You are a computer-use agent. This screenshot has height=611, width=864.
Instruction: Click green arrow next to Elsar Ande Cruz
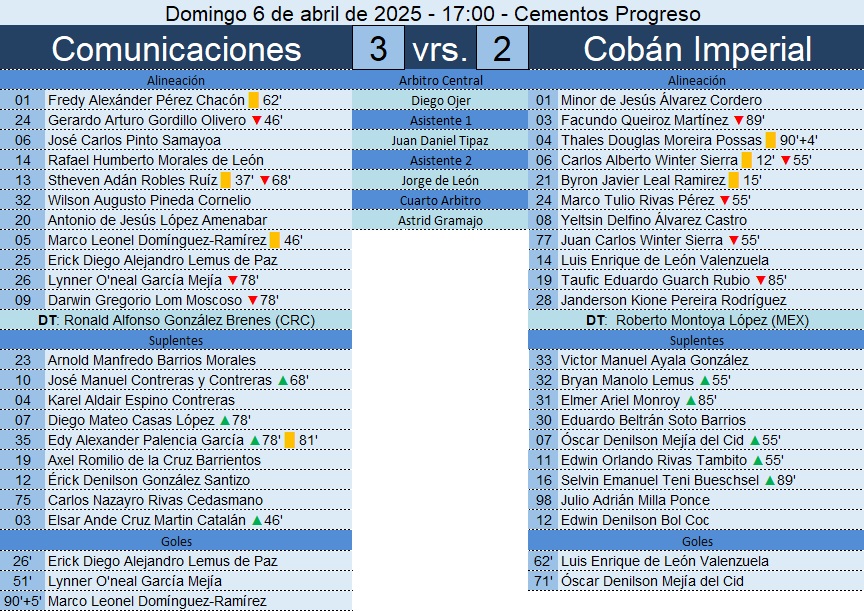[x=257, y=520]
